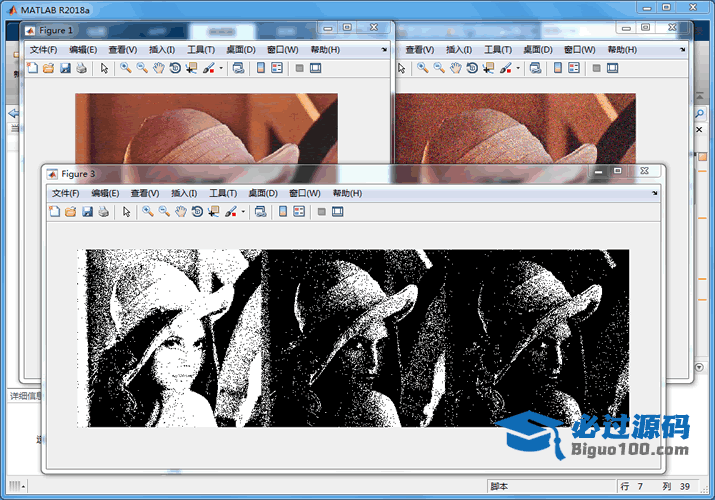Open 插入(I) menu in Figure 3
715x500 pixels.
(x=184, y=193)
